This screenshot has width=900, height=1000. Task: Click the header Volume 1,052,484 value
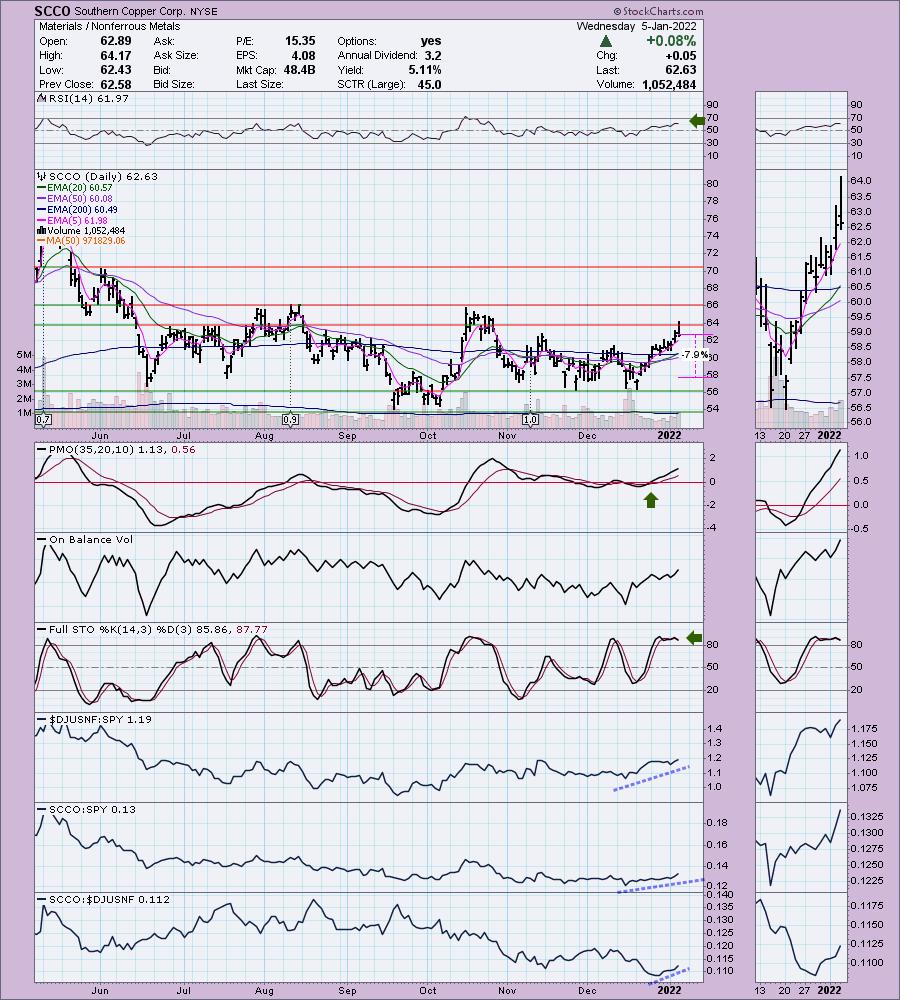click(x=669, y=84)
